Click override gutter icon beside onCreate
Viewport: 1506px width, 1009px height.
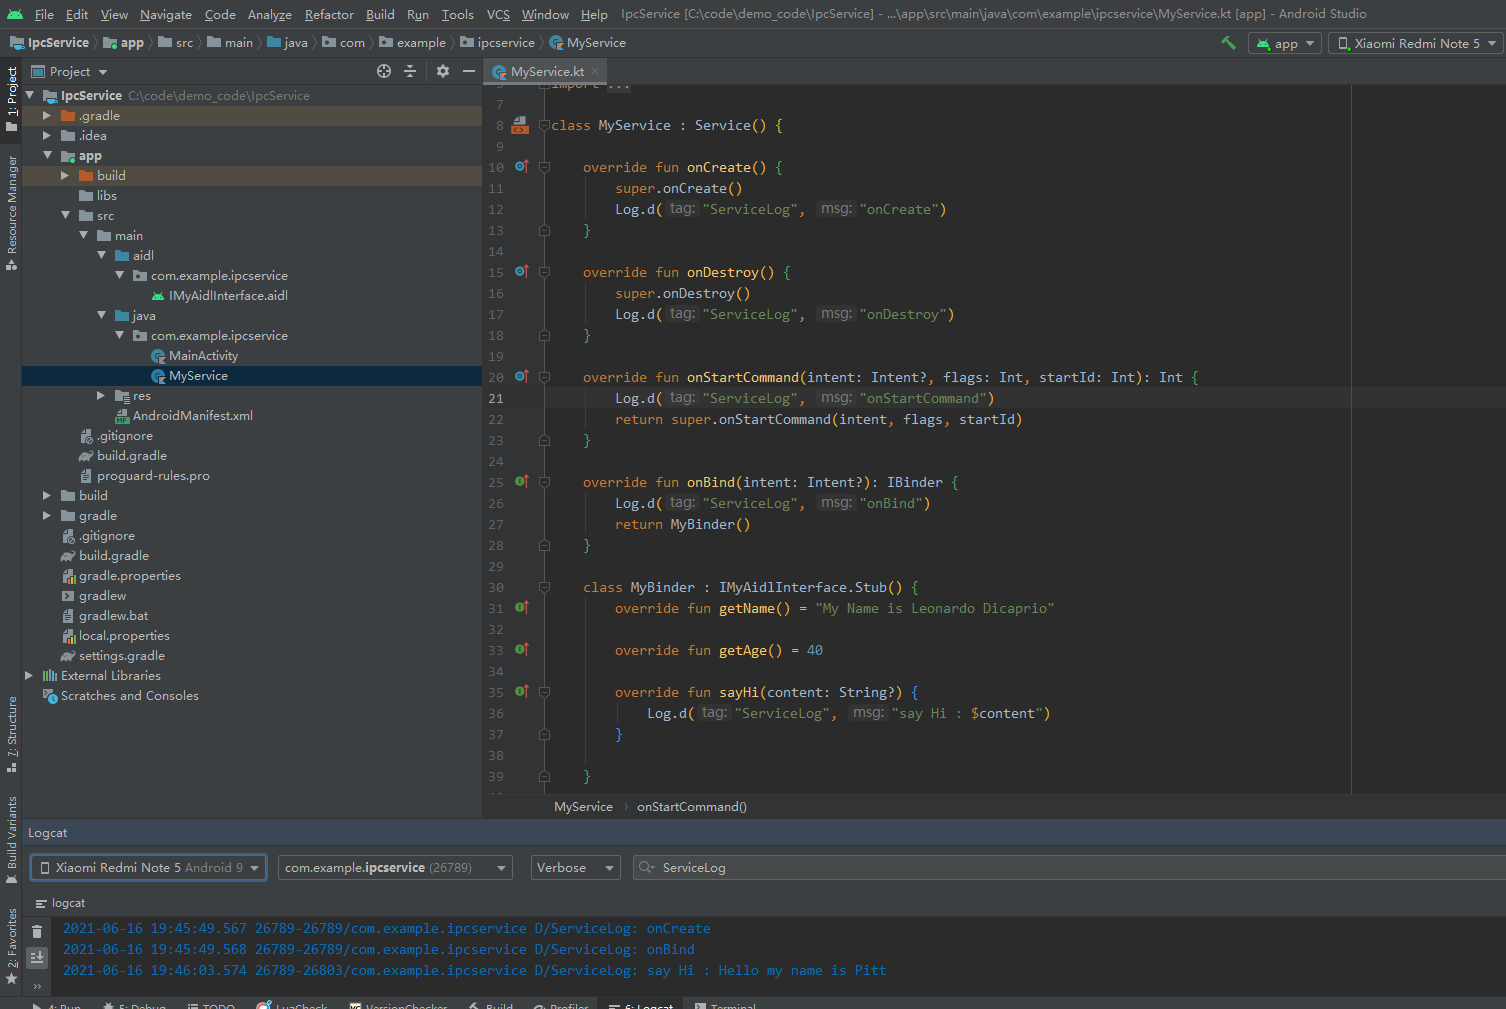[x=521, y=167]
